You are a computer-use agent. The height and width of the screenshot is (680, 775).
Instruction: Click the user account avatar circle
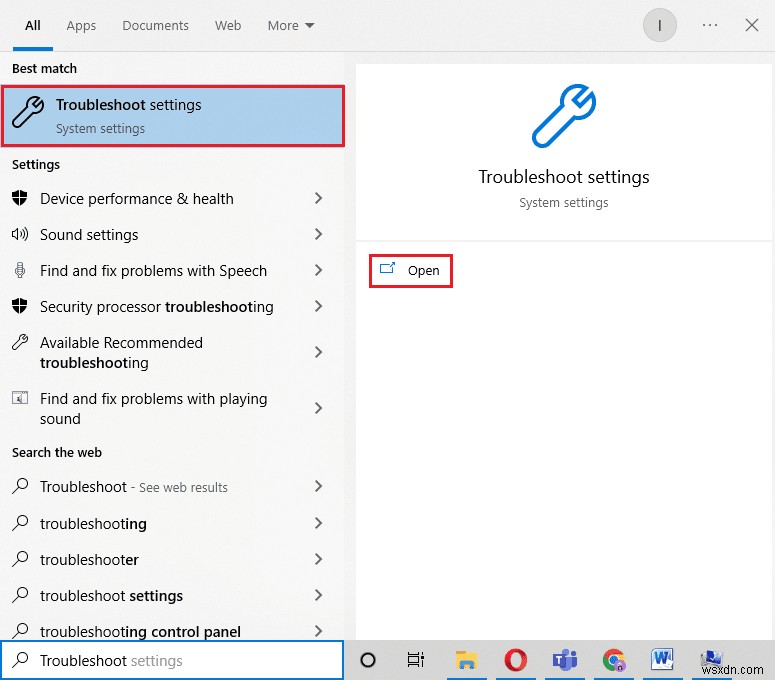point(659,25)
